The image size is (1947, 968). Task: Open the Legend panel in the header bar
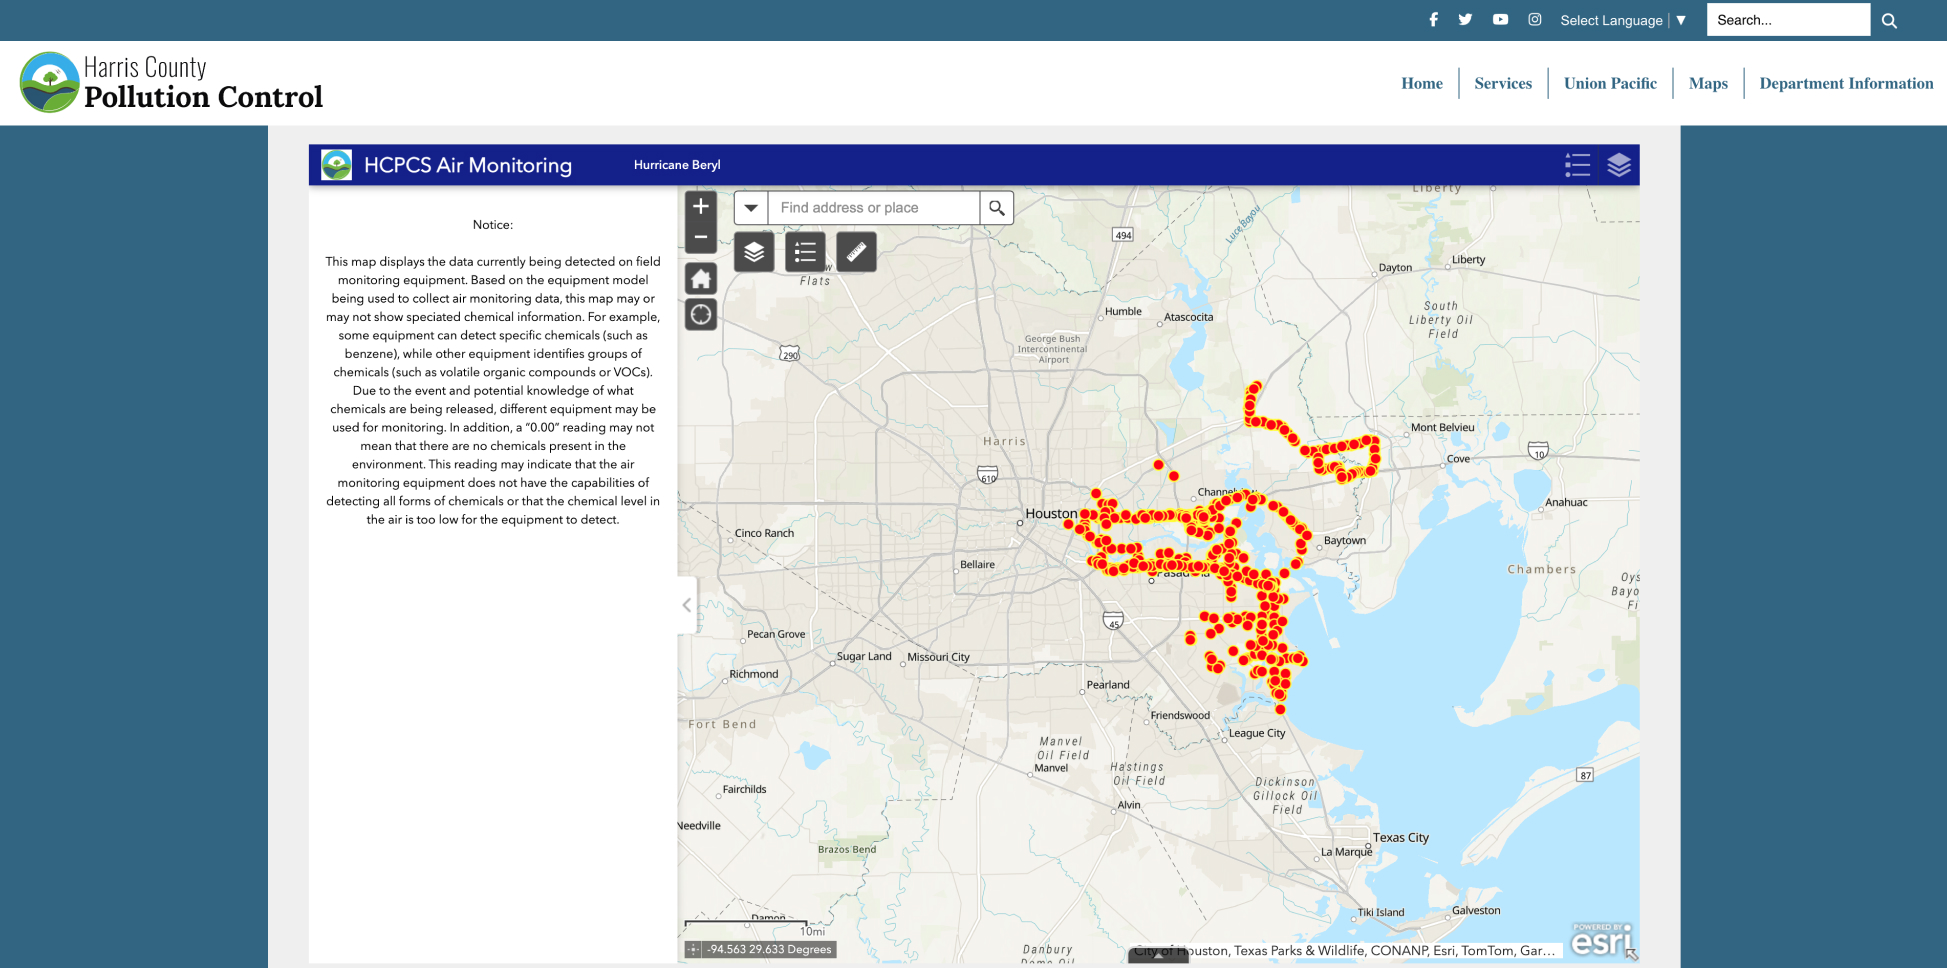1577,165
